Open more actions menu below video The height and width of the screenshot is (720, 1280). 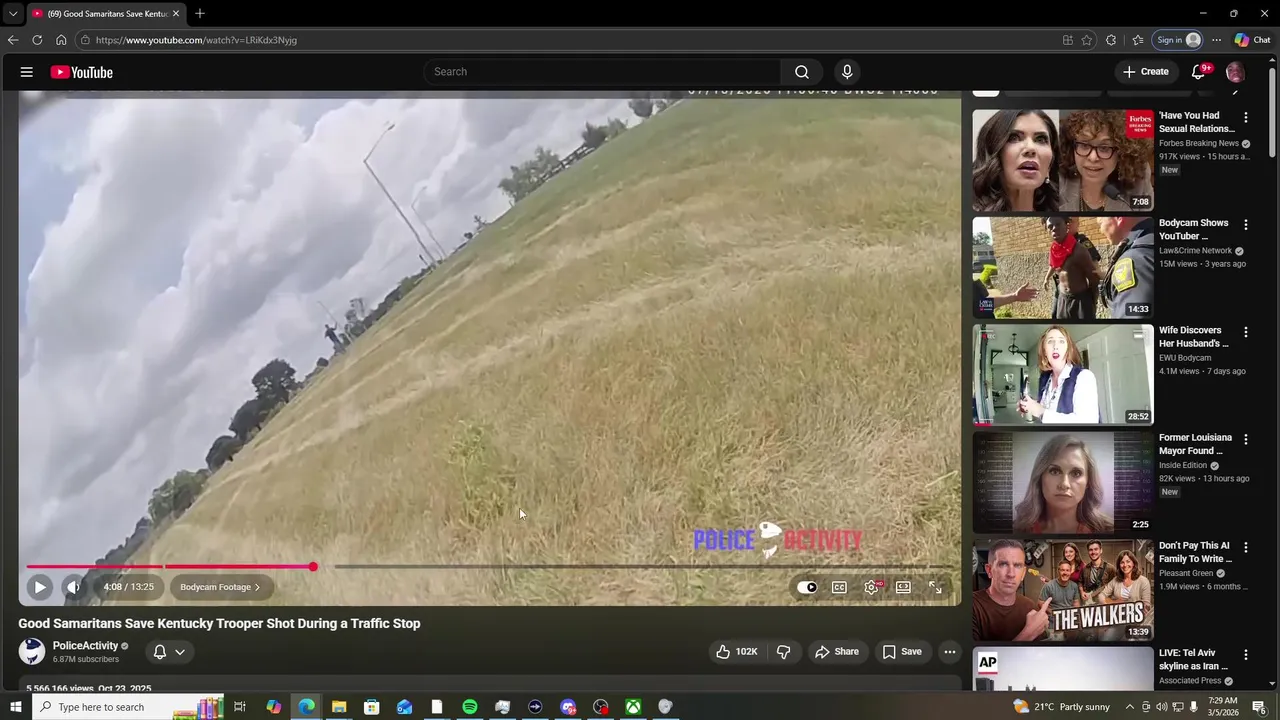950,652
